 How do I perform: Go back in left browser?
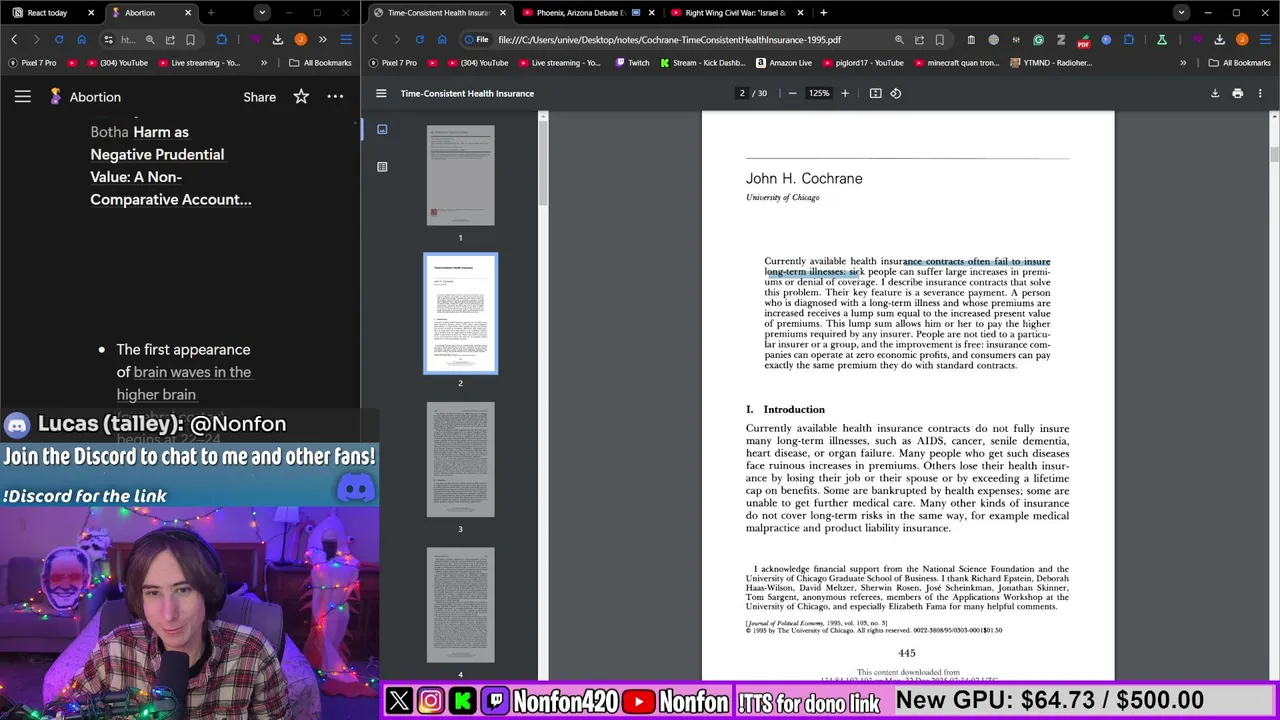14,40
